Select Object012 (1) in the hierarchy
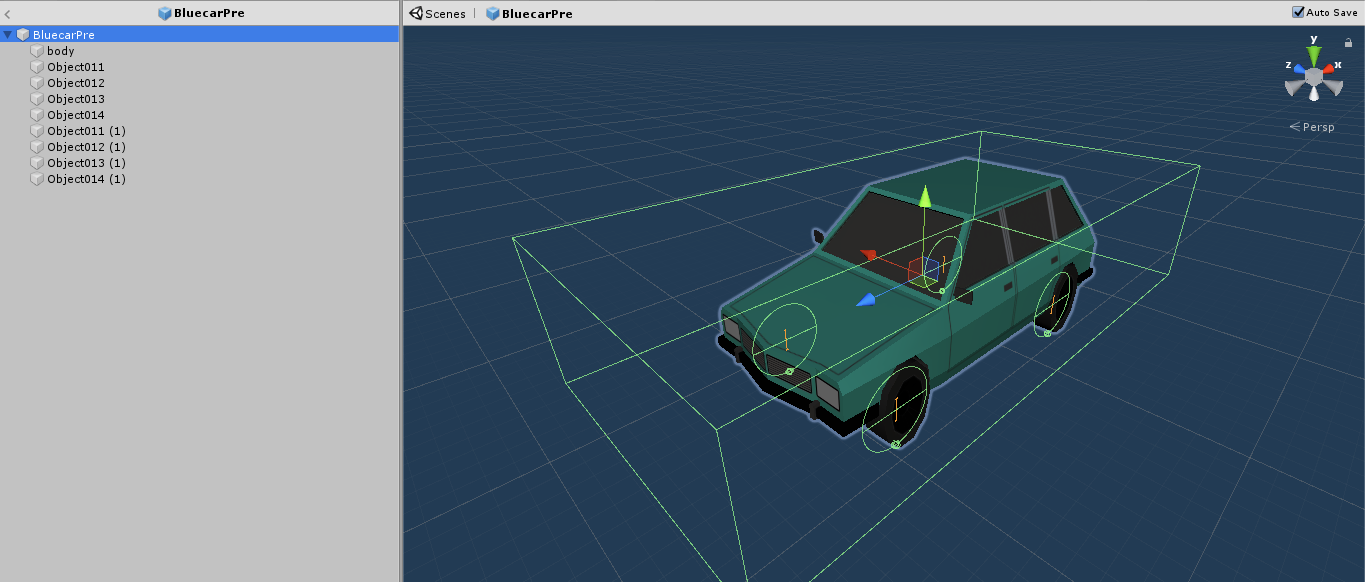This screenshot has width=1365, height=582. pyautogui.click(x=87, y=147)
